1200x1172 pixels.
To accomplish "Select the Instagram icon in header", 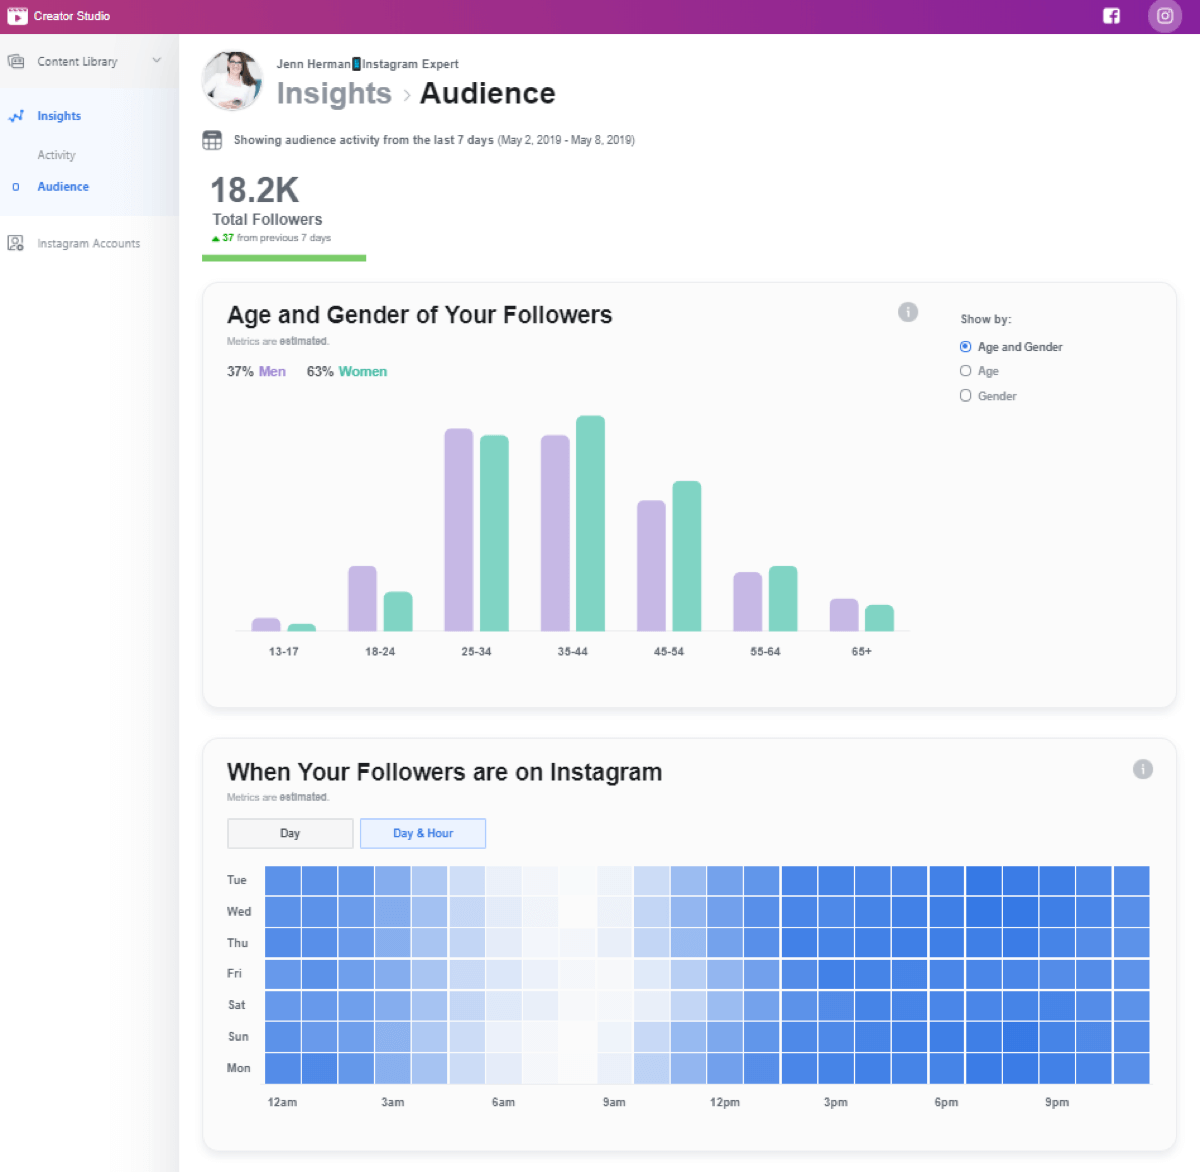I will [x=1165, y=16].
